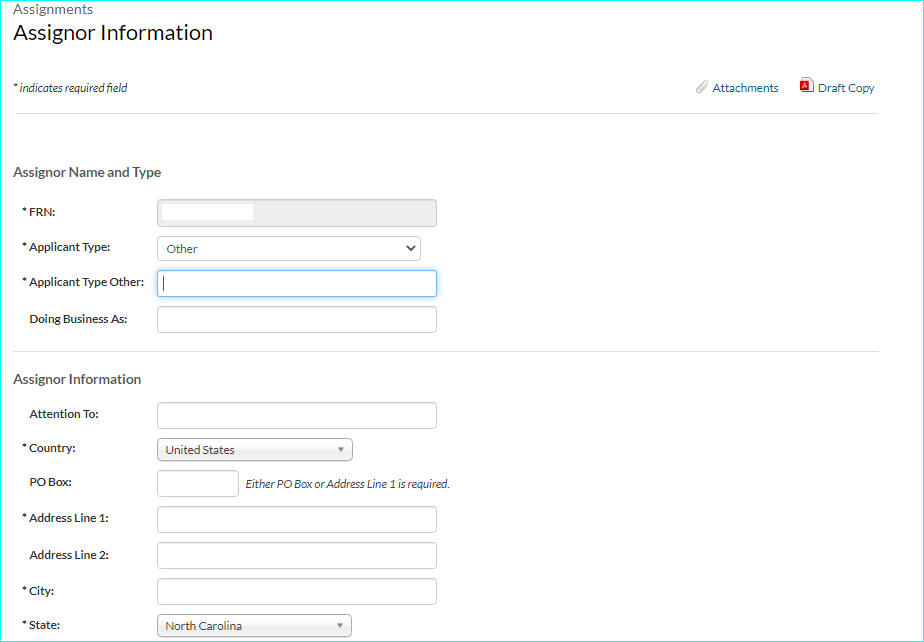Image resolution: width=924 pixels, height=642 pixels.
Task: Click the FRN field
Action: click(296, 213)
